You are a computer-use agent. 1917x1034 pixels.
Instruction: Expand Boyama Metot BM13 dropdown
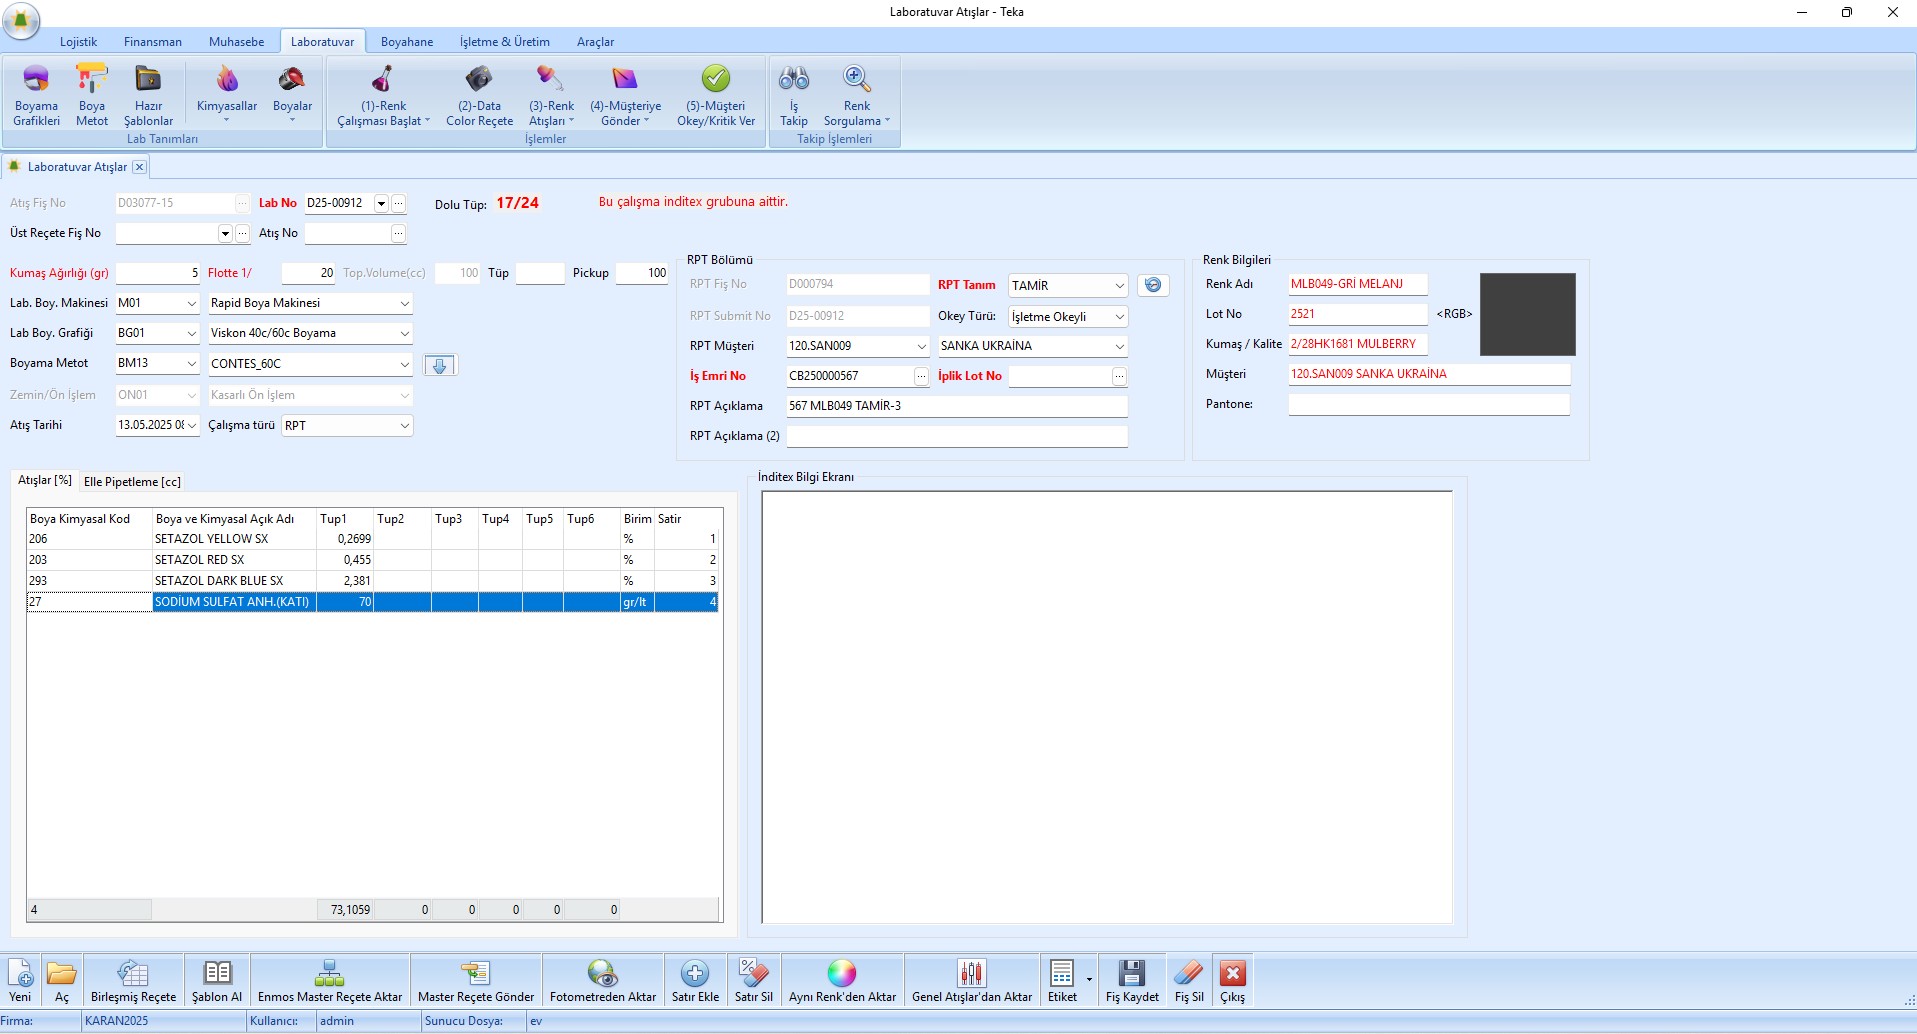(x=192, y=363)
